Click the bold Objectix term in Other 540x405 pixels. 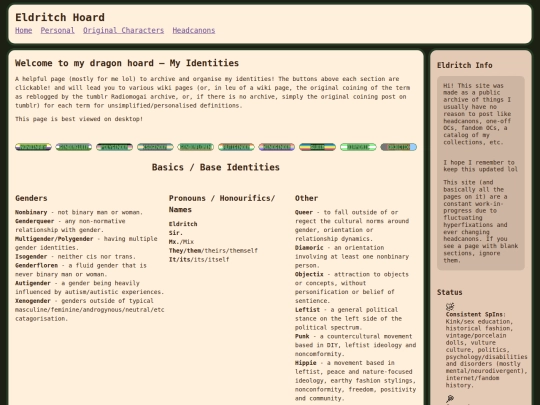309,274
